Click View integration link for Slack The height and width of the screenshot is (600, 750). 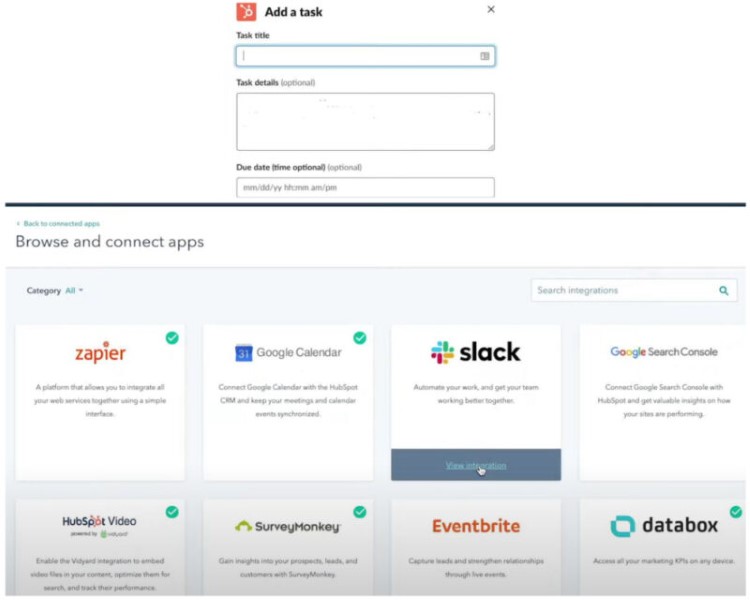(x=476, y=465)
